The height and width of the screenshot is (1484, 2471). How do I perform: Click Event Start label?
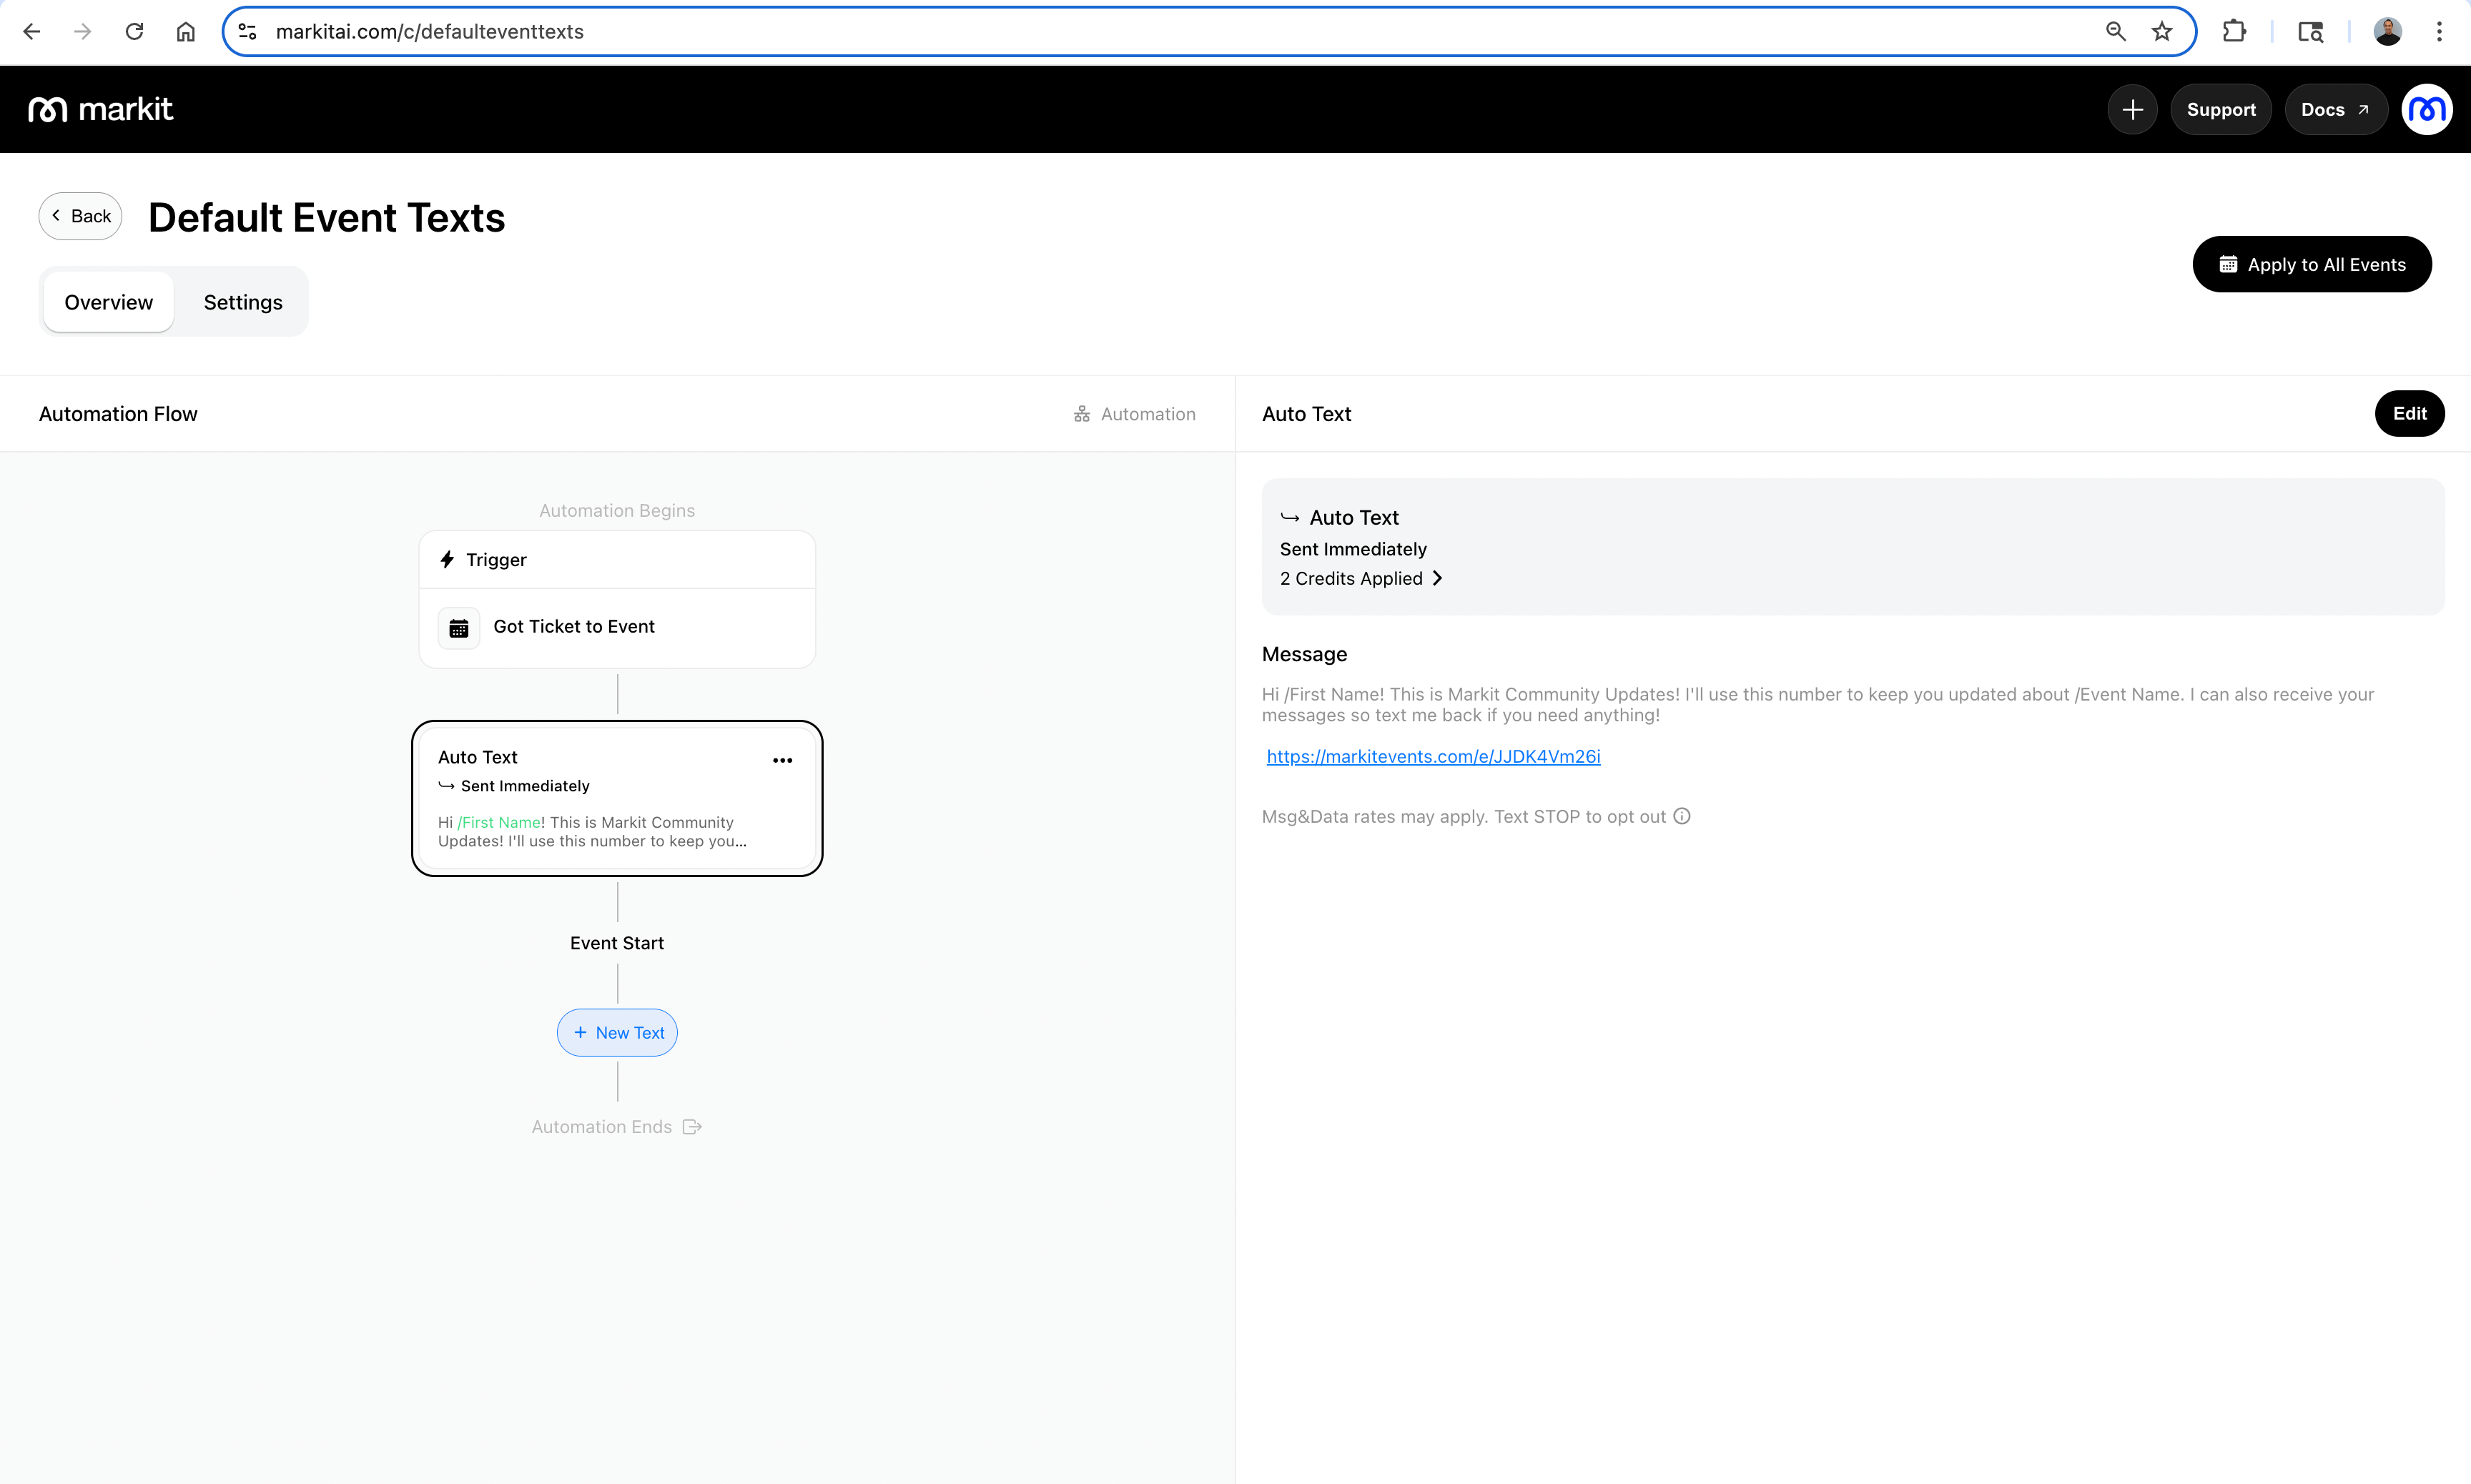[617, 943]
